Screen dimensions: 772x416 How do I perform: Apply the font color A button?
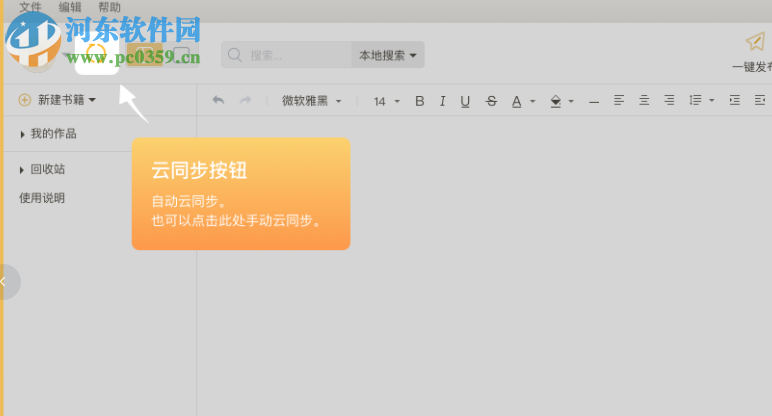[x=516, y=101]
